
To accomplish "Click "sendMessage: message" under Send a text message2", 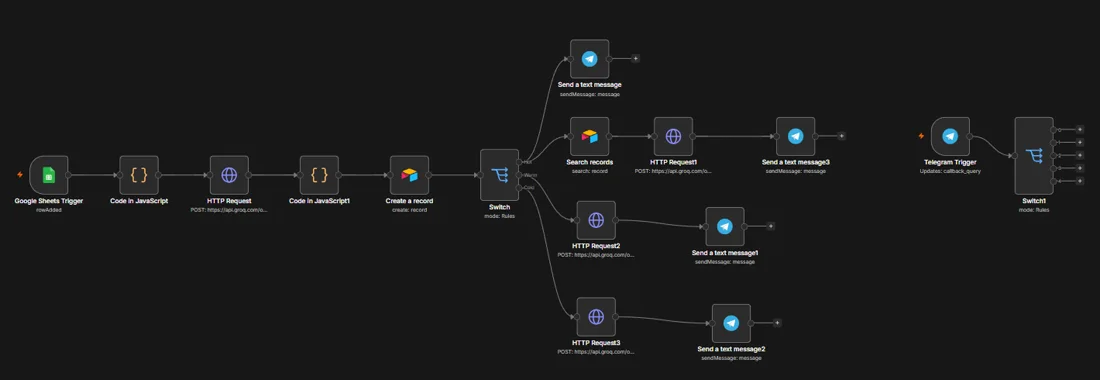I will (x=731, y=358).
